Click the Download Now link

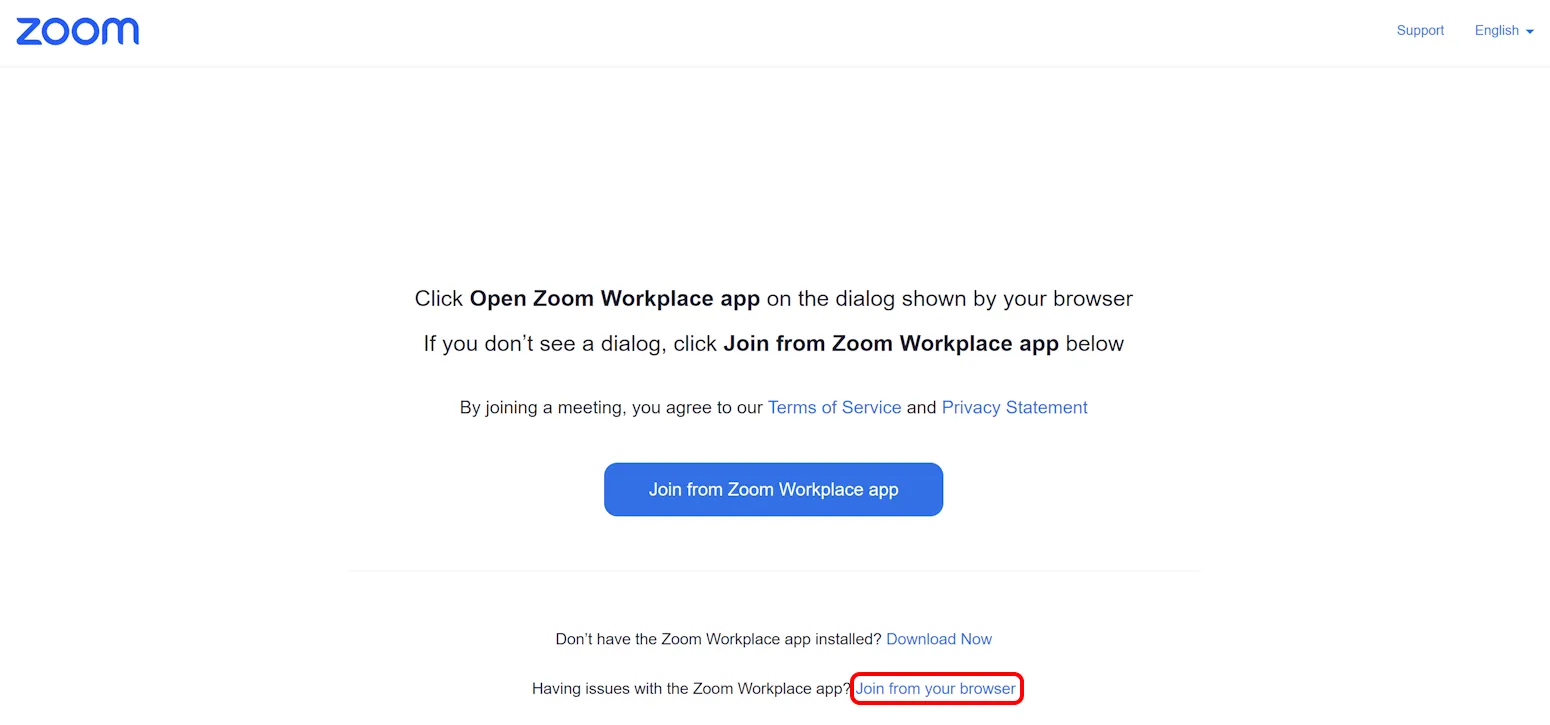(x=939, y=639)
